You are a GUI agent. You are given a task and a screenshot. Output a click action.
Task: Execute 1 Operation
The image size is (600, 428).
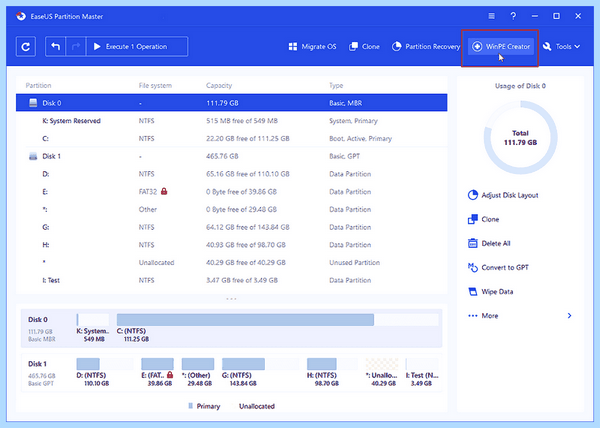click(x=137, y=47)
